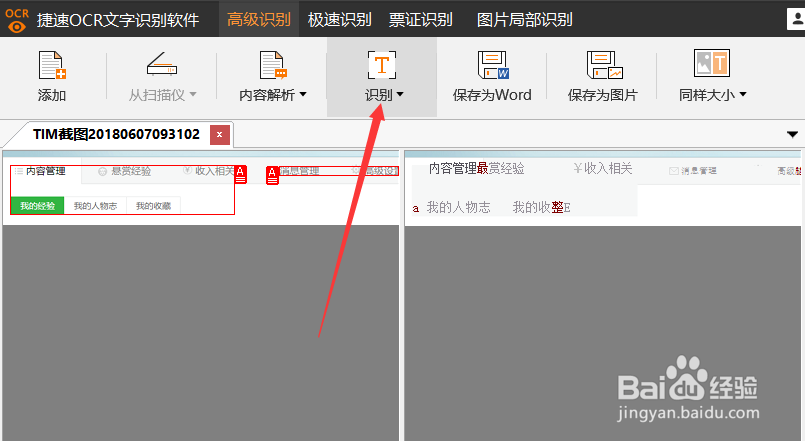Click the 保存为Word label
This screenshot has width=805, height=441.
click(x=492, y=95)
